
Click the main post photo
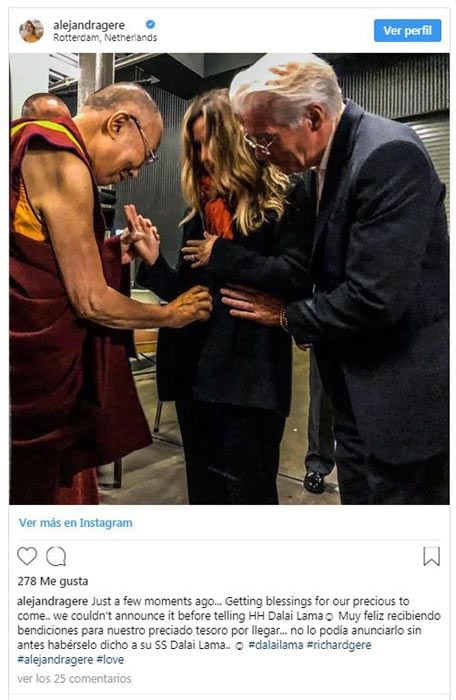click(229, 279)
